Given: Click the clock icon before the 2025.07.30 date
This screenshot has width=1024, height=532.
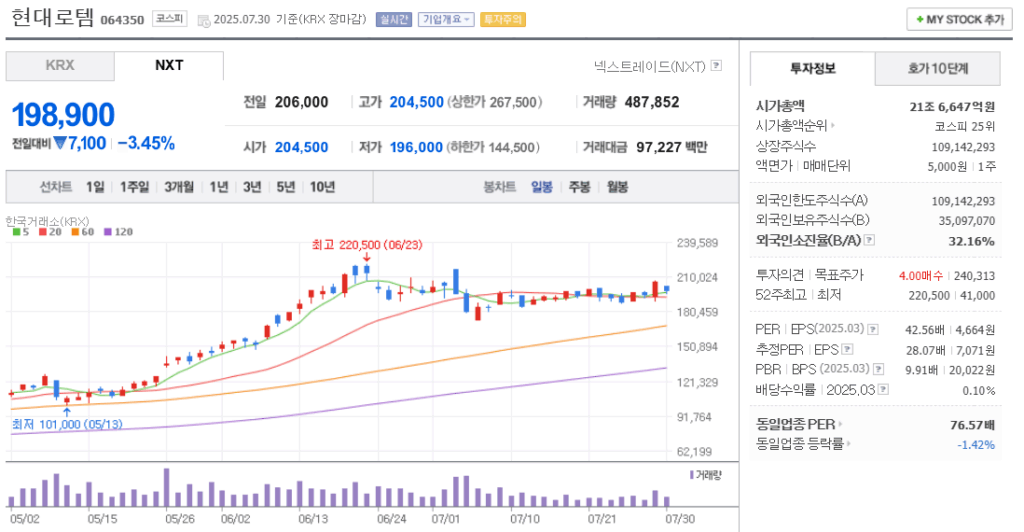Looking at the screenshot, I should [x=203, y=20].
